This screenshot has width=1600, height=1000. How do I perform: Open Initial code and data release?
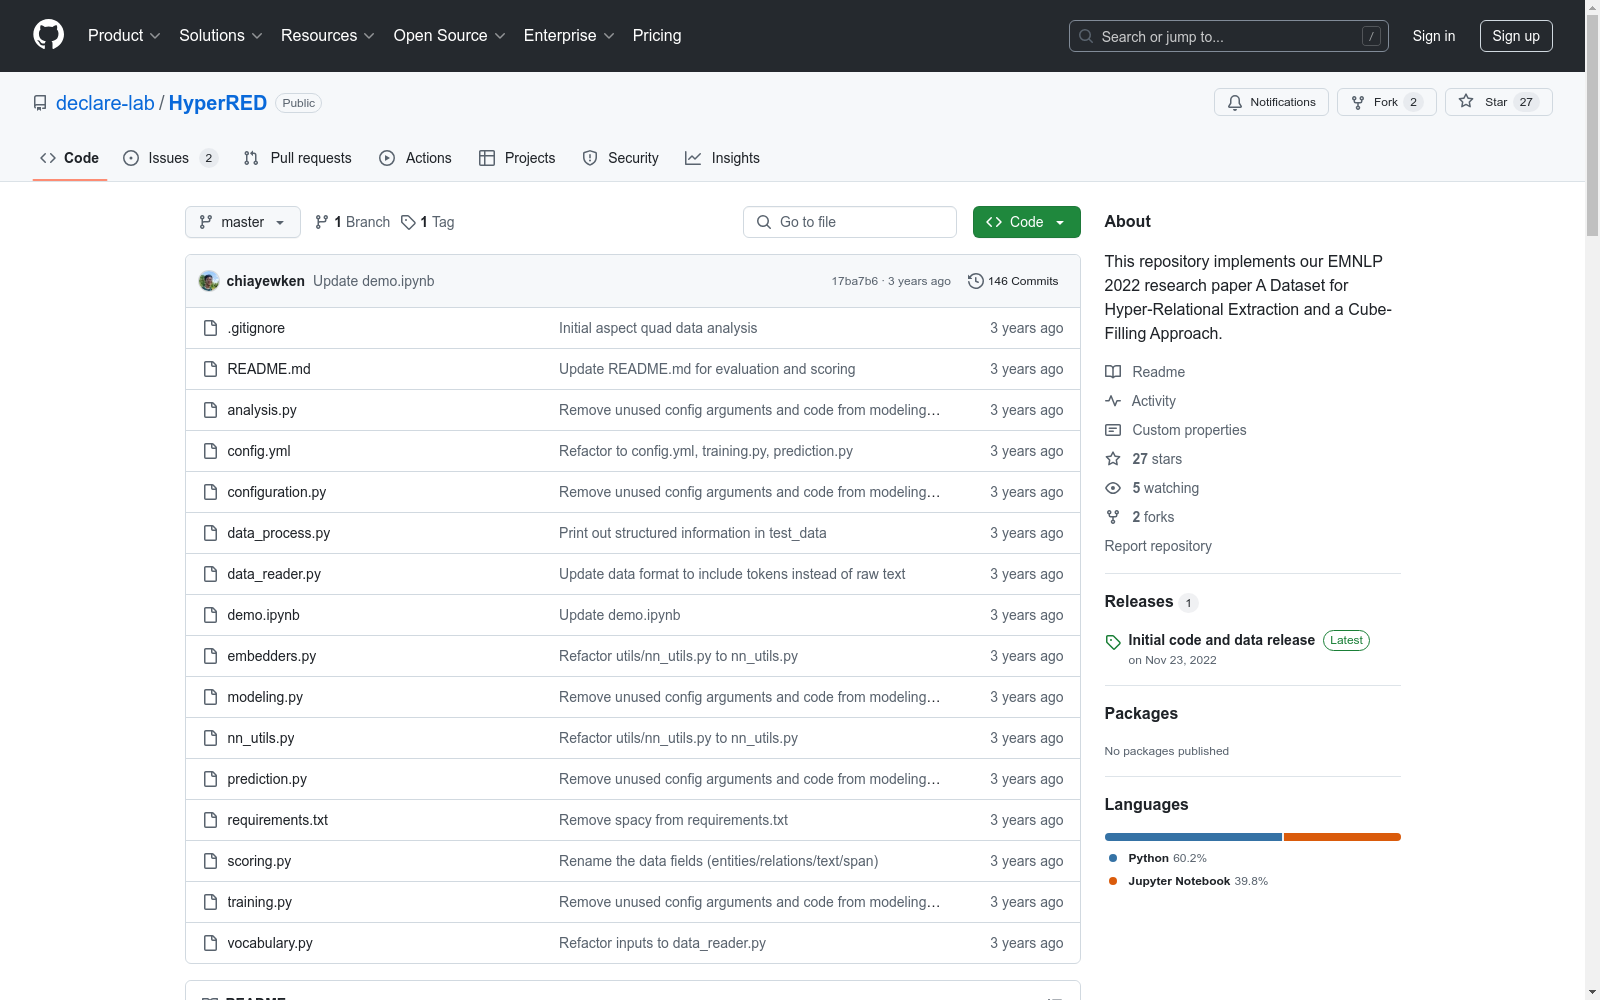[x=1222, y=640]
